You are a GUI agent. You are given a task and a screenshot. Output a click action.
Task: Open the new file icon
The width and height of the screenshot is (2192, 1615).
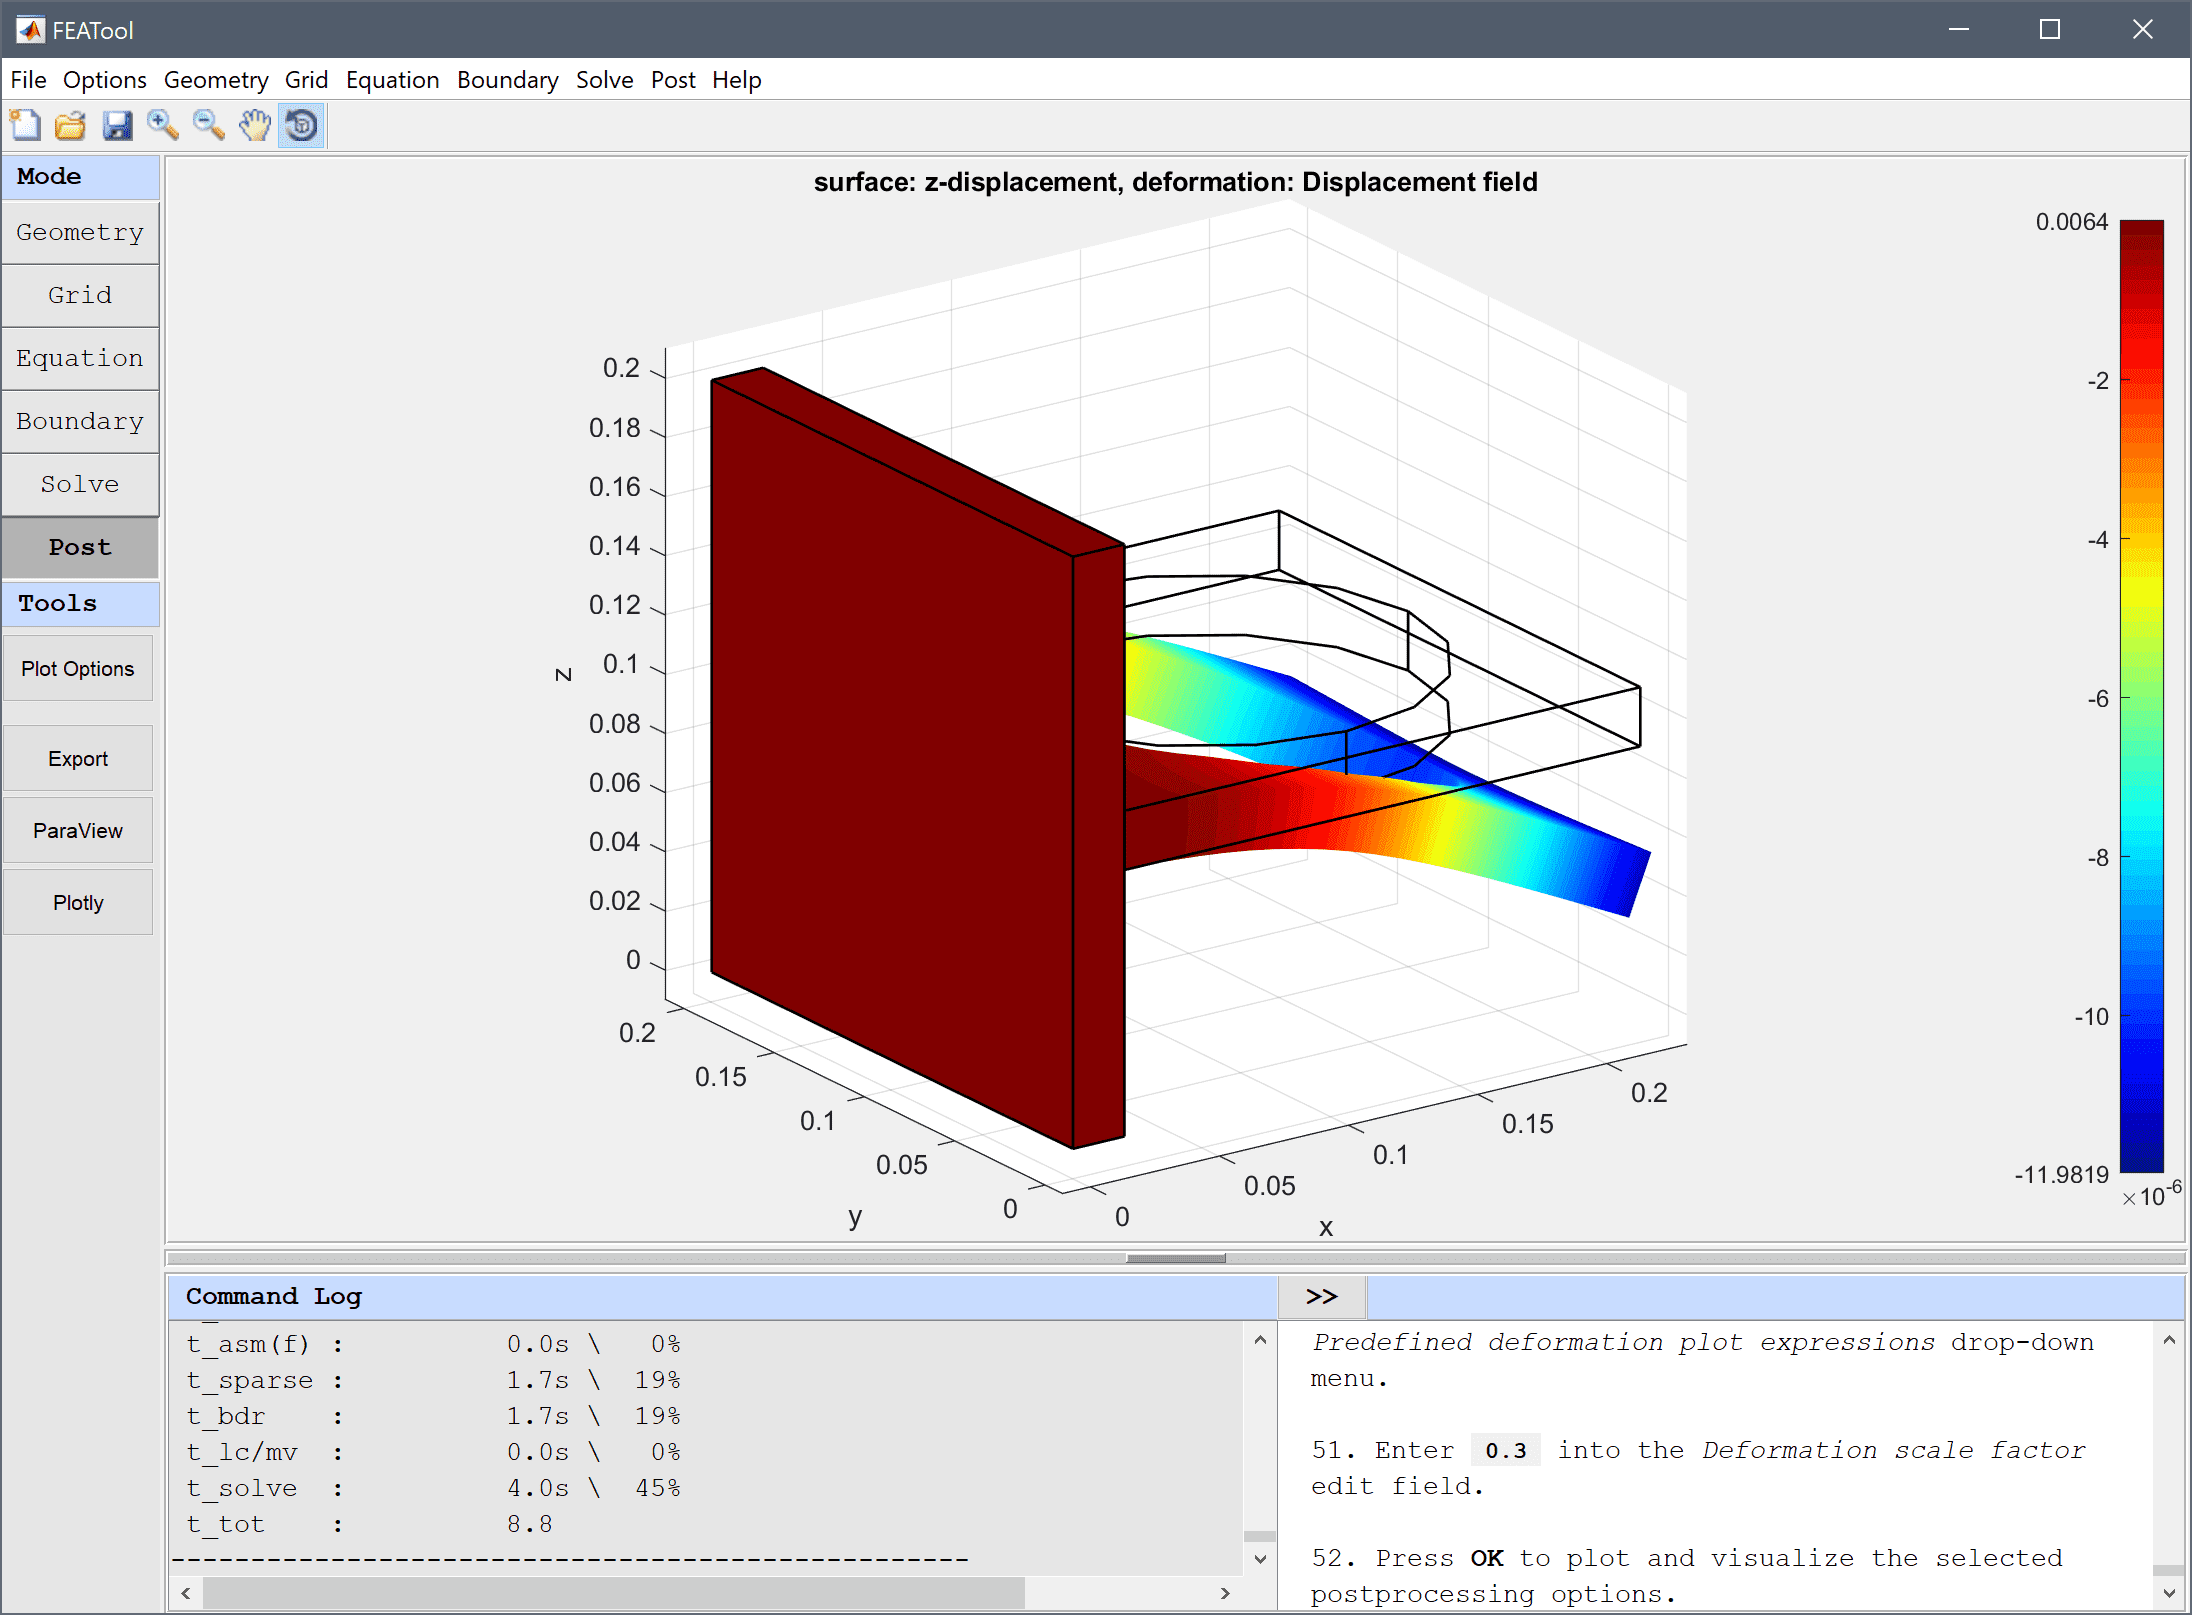coord(27,123)
